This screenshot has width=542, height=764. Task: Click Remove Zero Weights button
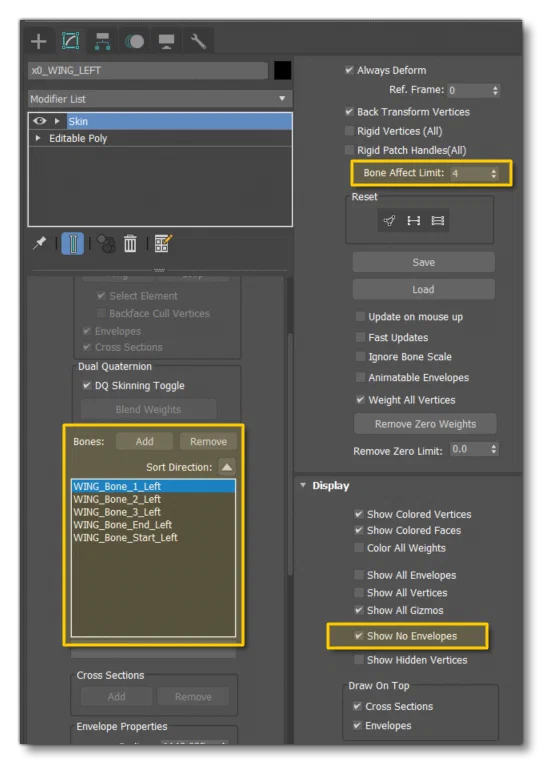pyautogui.click(x=425, y=424)
